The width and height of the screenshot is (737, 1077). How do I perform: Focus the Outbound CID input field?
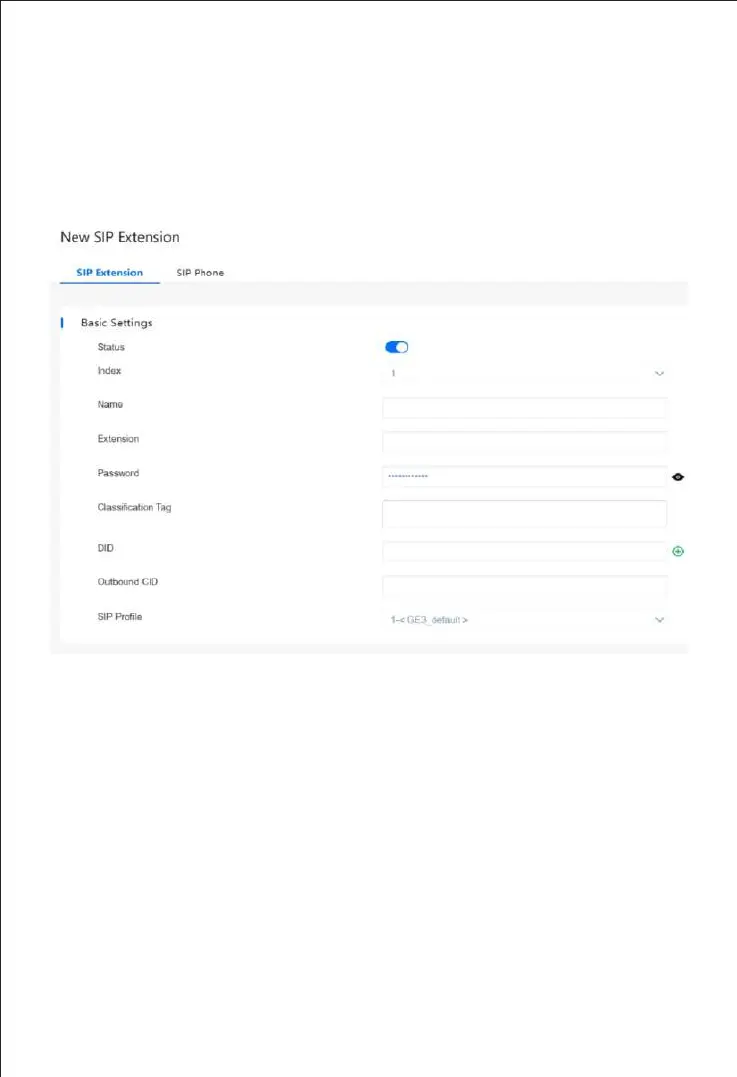[524, 585]
